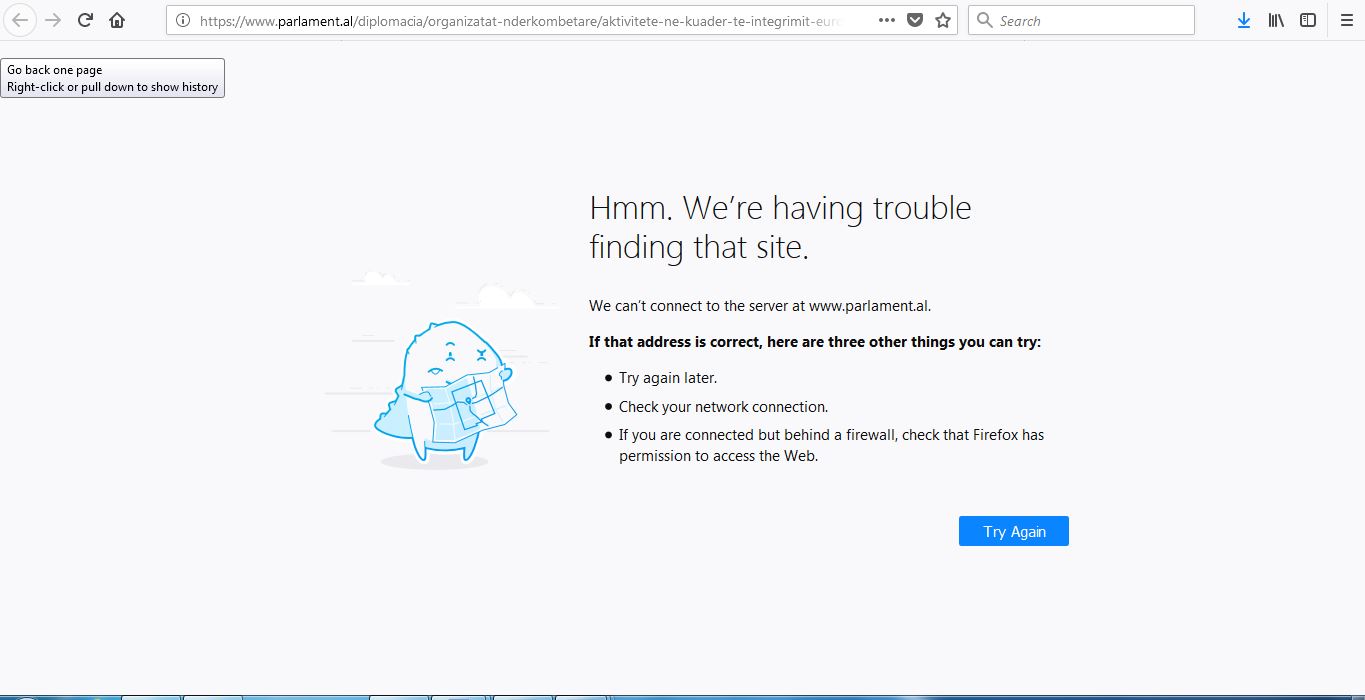Open the Firefox hamburger menu
The width and height of the screenshot is (1365, 700).
click(x=1346, y=20)
